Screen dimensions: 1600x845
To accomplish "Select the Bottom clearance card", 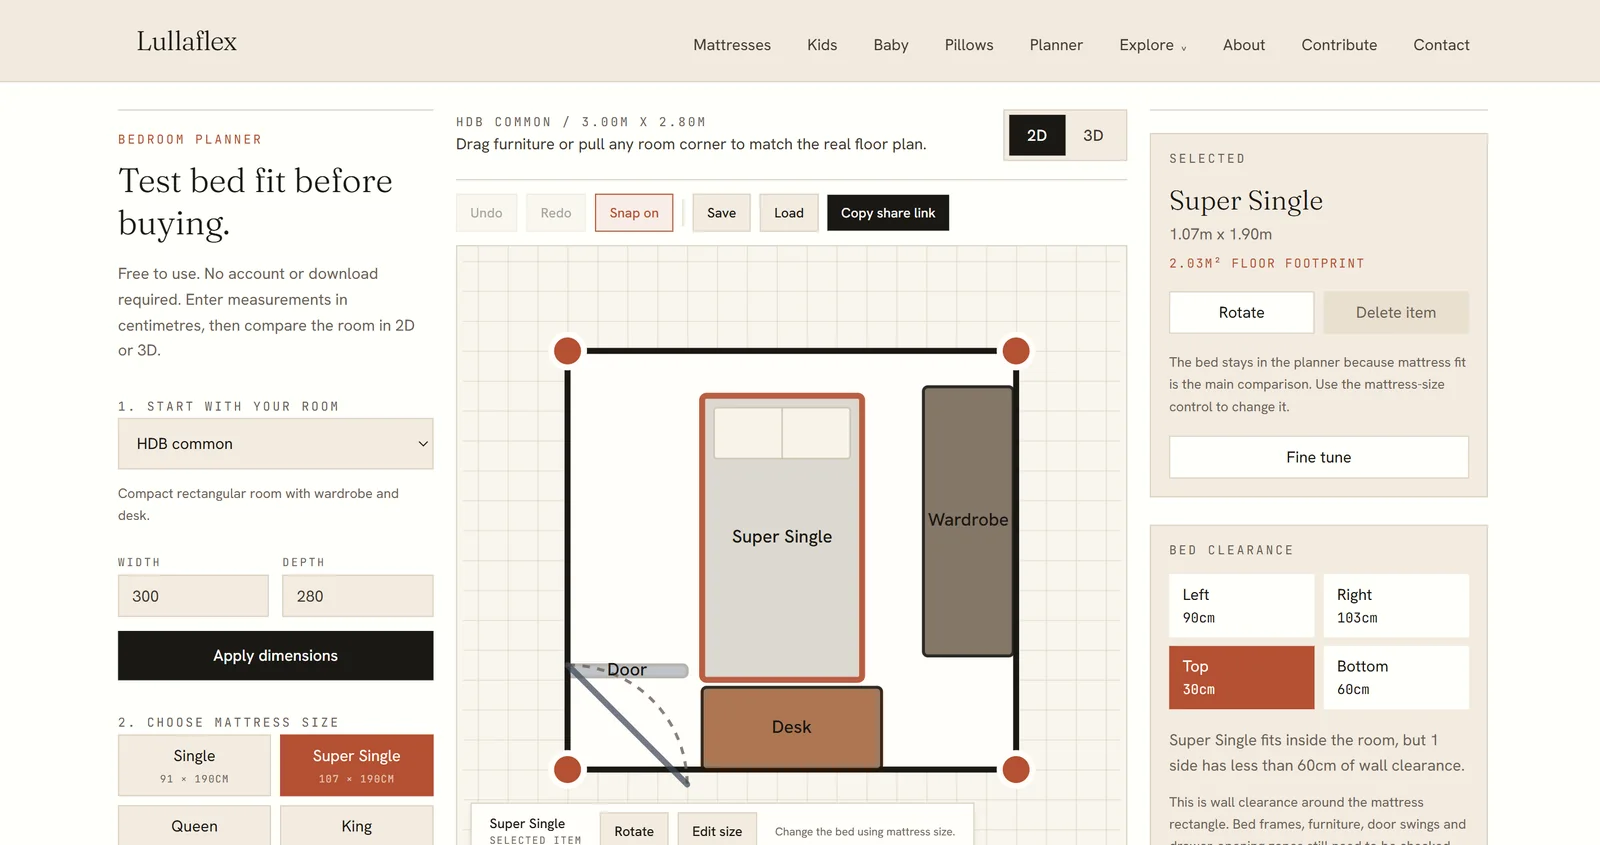I will (x=1396, y=678).
